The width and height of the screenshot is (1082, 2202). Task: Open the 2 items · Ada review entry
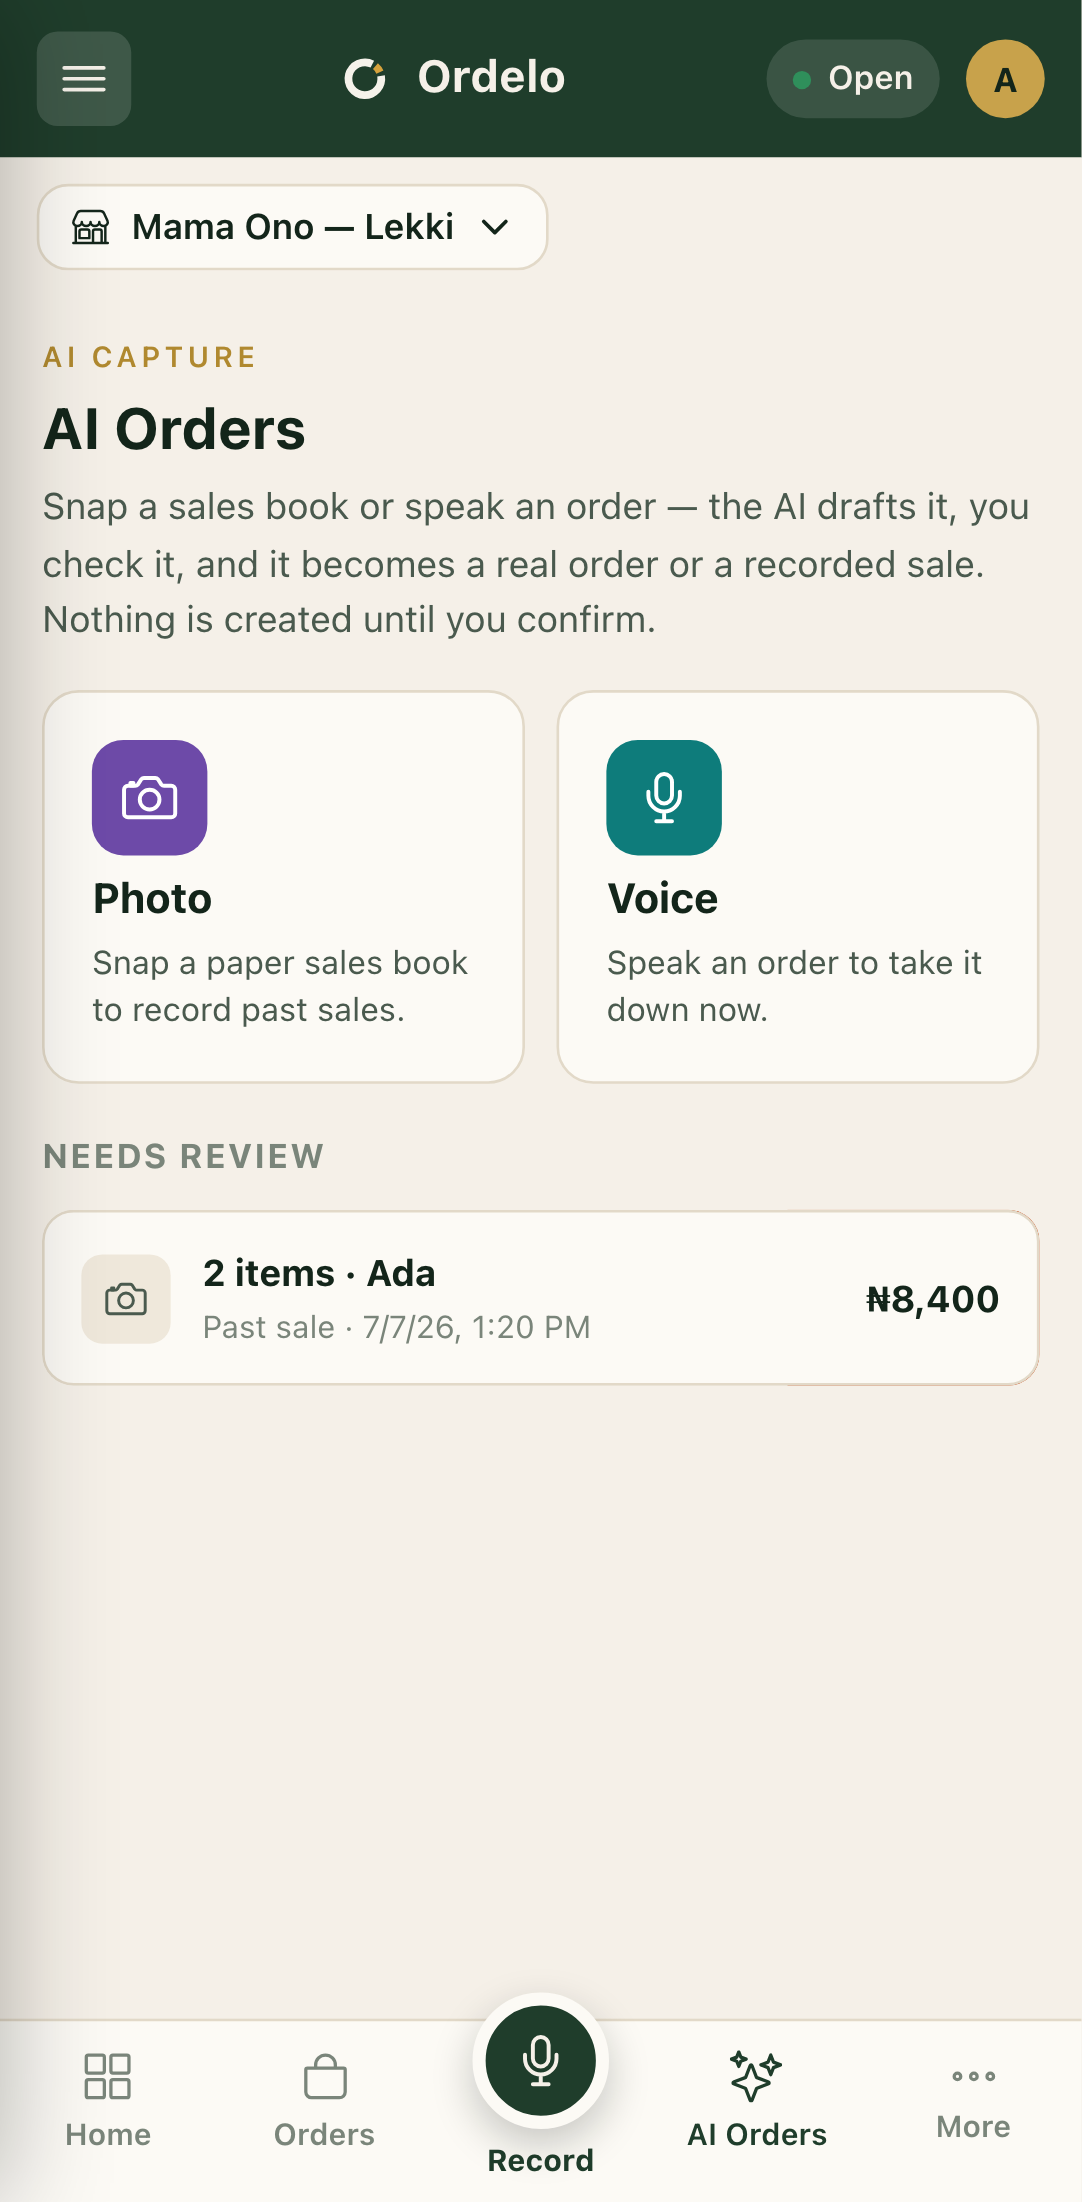(x=541, y=1298)
